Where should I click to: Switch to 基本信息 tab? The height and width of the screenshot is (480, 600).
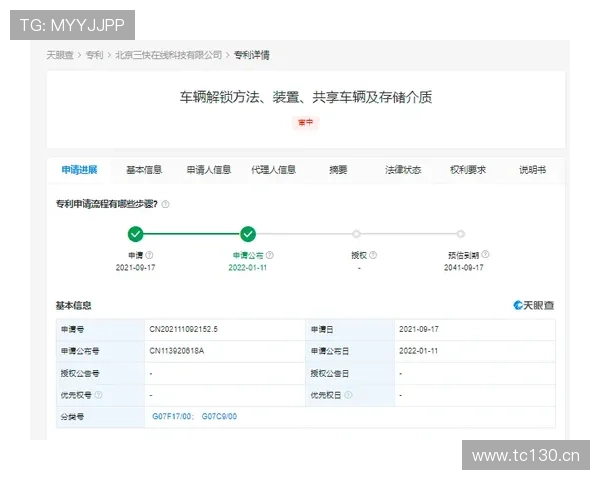144,170
